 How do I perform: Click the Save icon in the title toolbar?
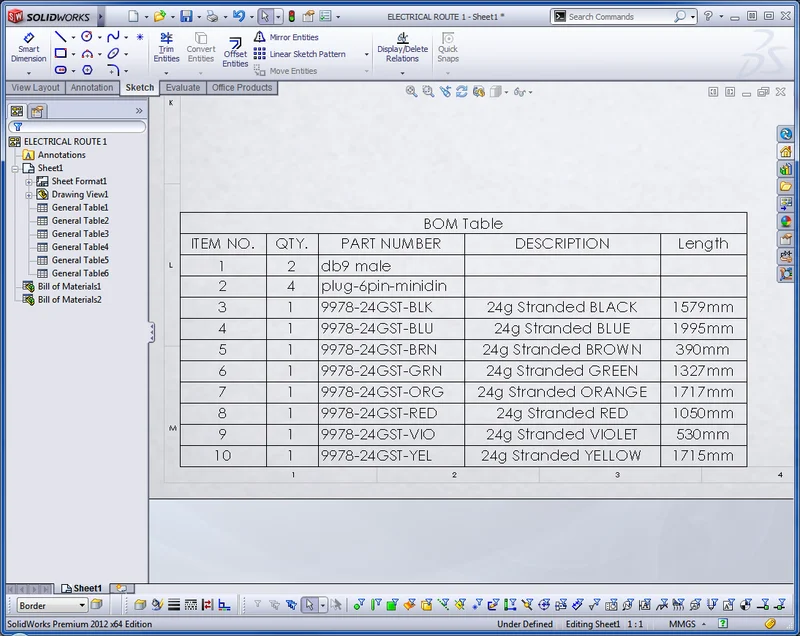coord(186,16)
